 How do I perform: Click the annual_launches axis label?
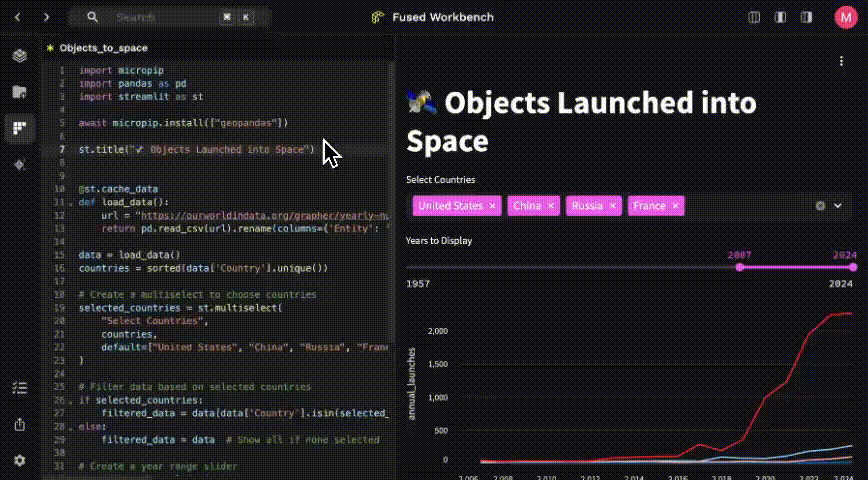click(x=412, y=384)
